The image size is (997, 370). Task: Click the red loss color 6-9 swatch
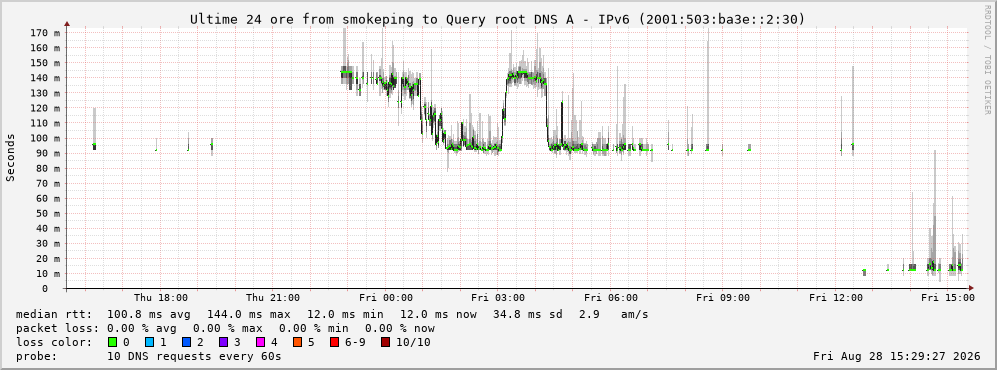click(334, 342)
